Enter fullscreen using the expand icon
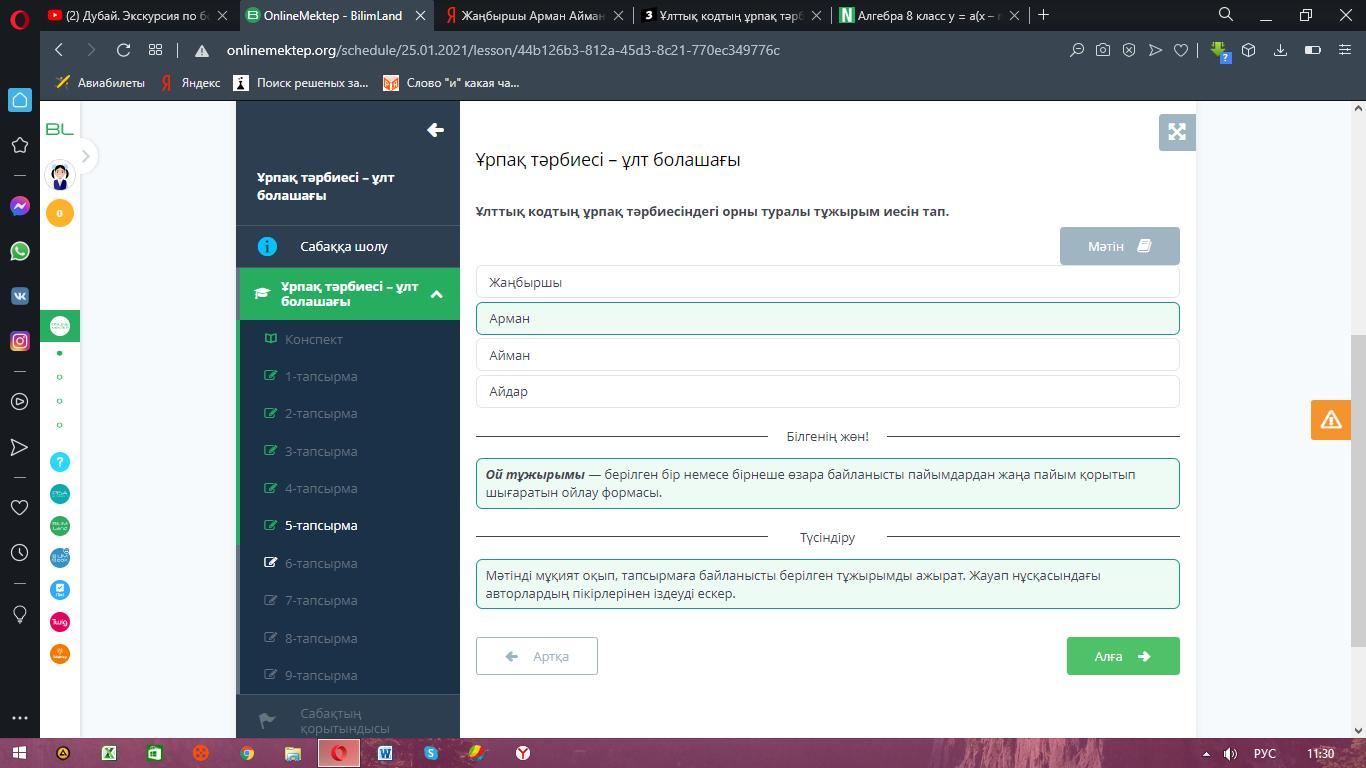This screenshot has width=1366, height=768. click(x=1177, y=132)
